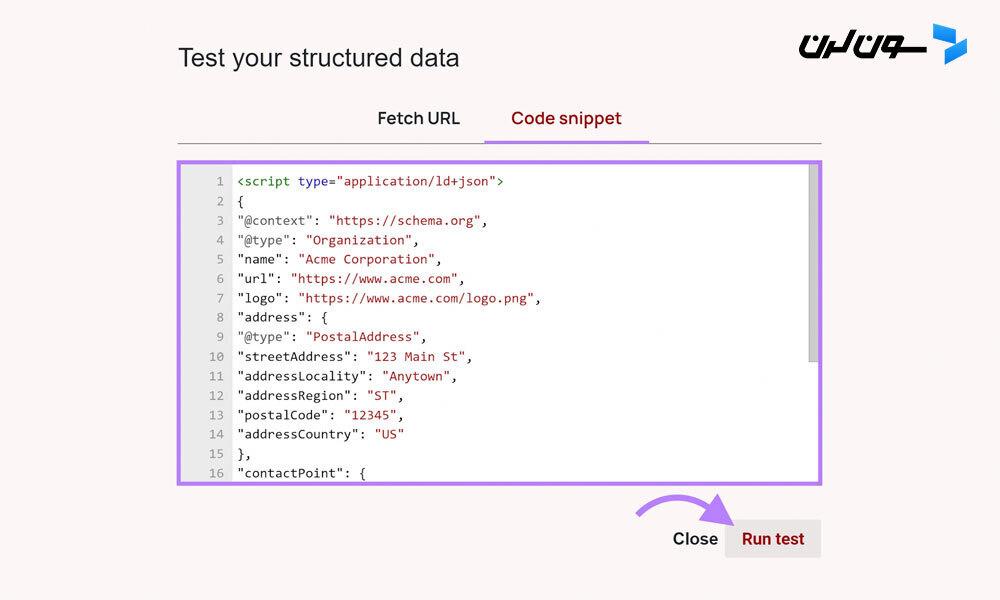Click the "logo" logo.png URL line
This screenshot has height=600, width=1000.
click(389, 298)
